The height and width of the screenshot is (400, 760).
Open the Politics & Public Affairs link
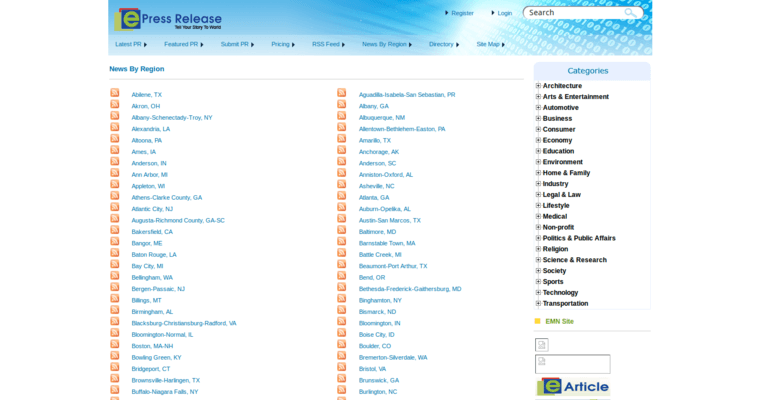(x=579, y=238)
